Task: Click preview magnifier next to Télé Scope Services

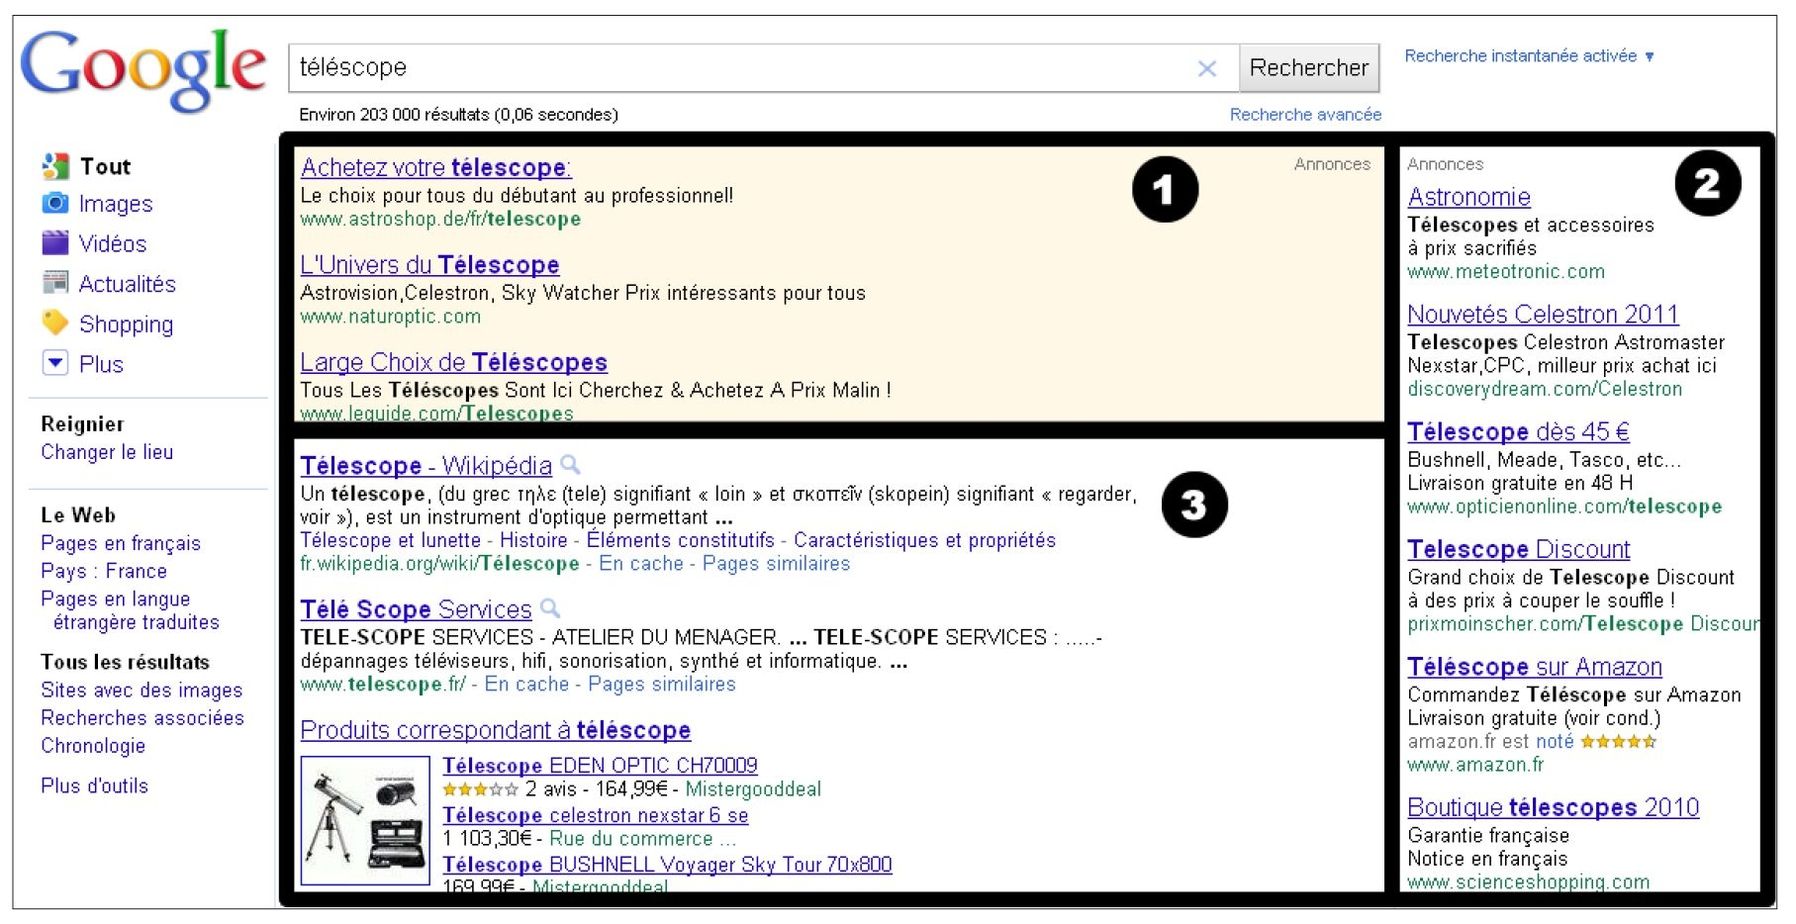Action: tap(550, 608)
